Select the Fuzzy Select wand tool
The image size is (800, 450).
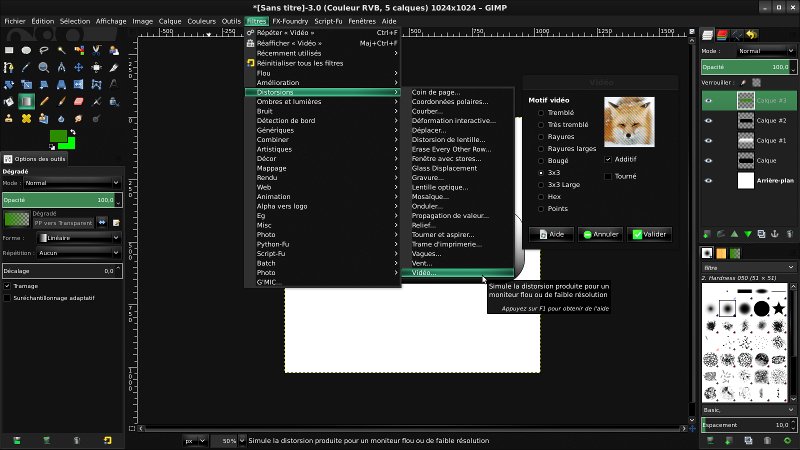tap(61, 50)
